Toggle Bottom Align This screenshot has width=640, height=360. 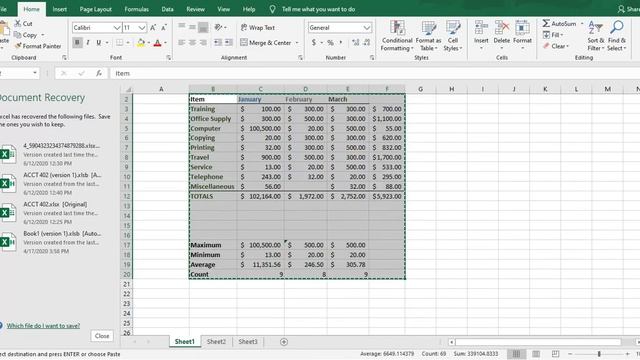(203, 27)
